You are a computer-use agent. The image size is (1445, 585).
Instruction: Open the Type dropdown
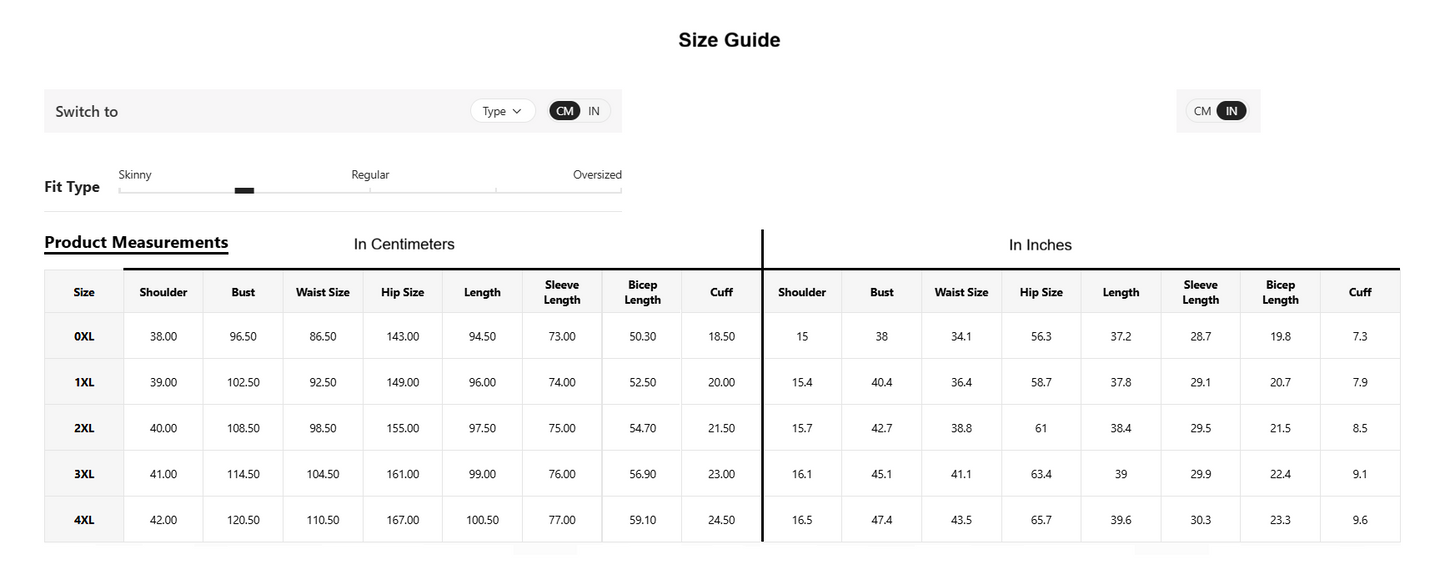tap(502, 111)
